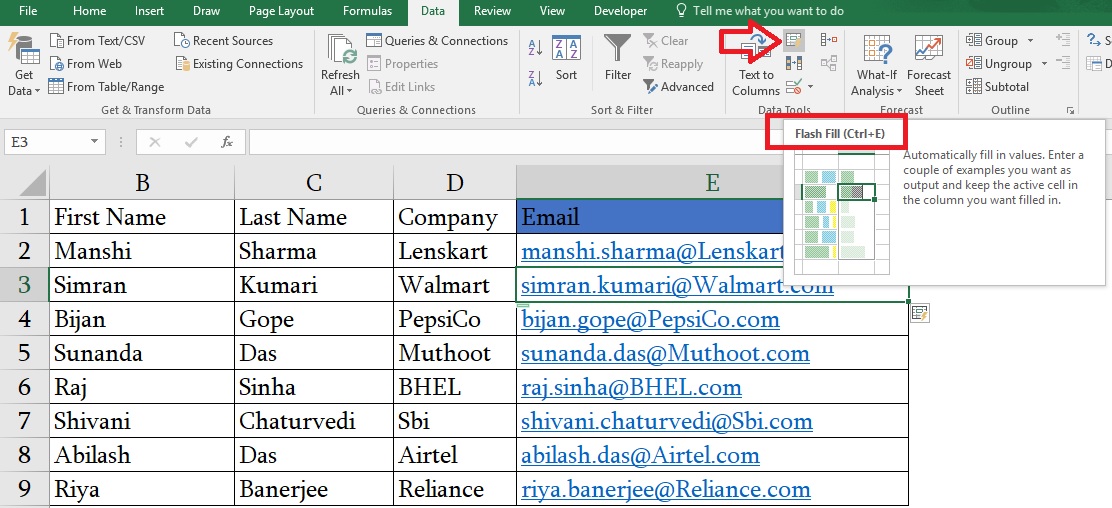Open the Refresh All dropdown
1112x508 pixels.
point(340,66)
